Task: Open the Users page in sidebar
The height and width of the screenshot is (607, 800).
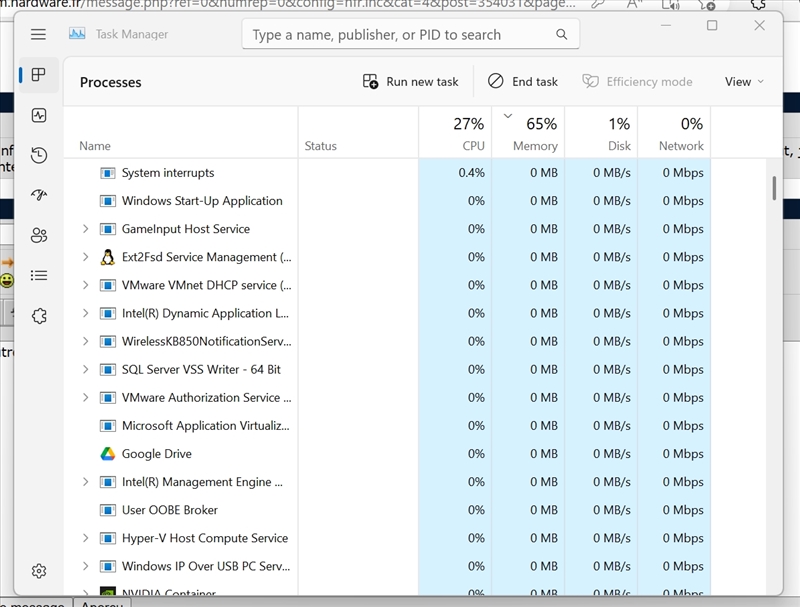Action: point(39,235)
